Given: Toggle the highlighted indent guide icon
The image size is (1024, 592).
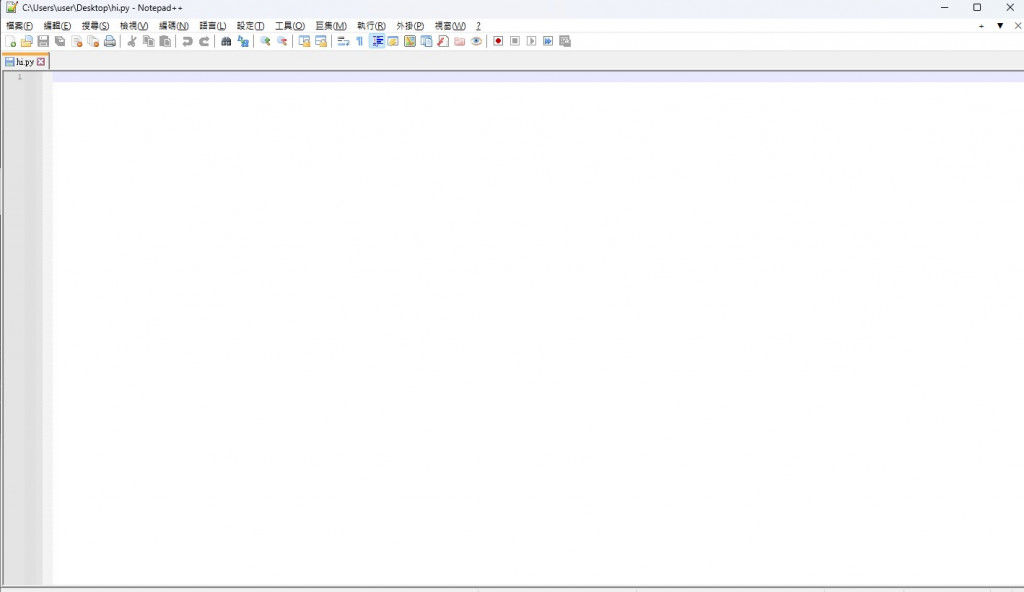Looking at the screenshot, I should [377, 41].
